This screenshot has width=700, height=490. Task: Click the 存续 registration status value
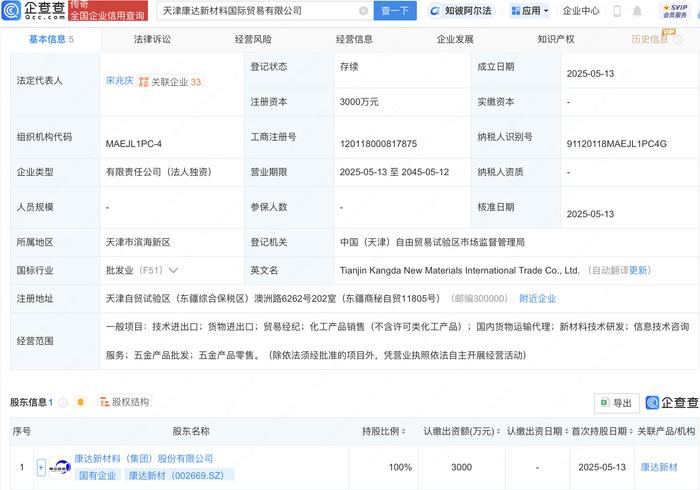[x=349, y=67]
